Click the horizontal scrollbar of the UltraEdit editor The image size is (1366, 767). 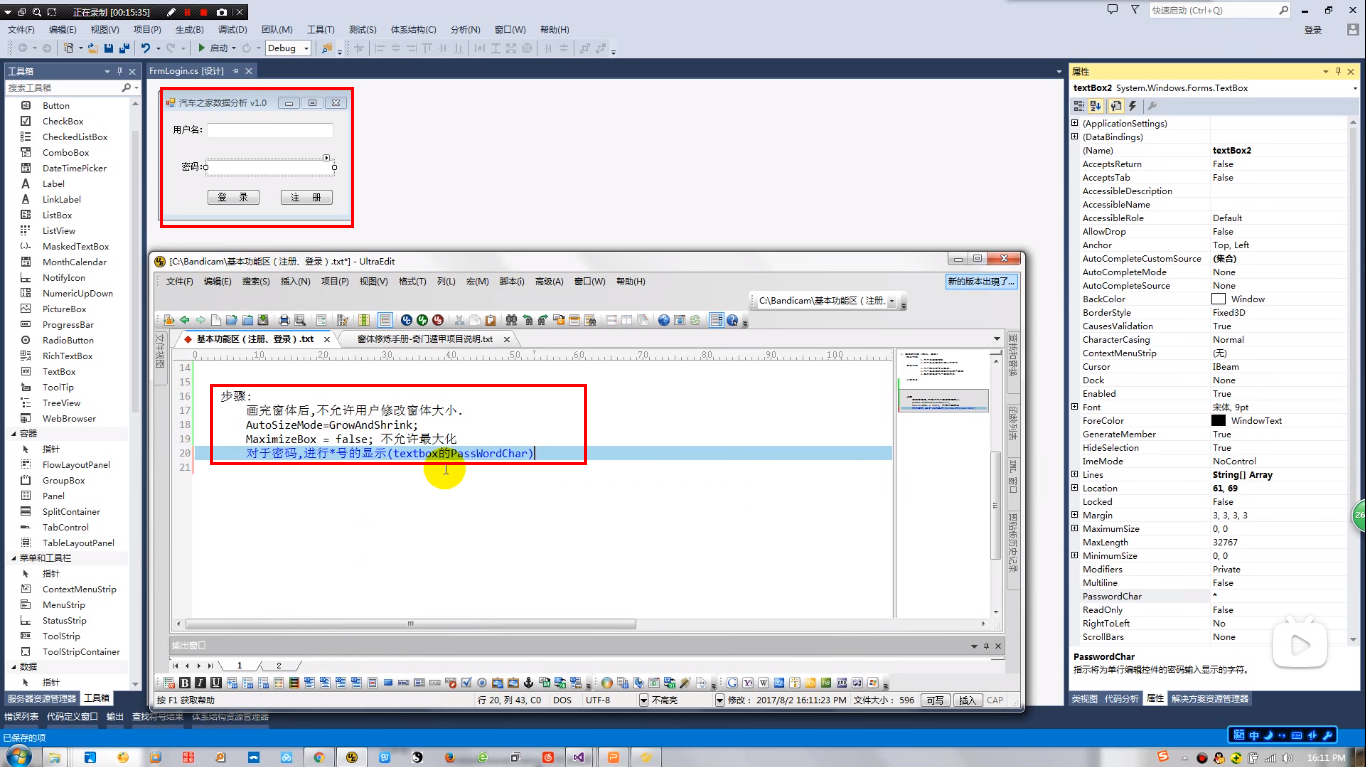click(x=410, y=623)
